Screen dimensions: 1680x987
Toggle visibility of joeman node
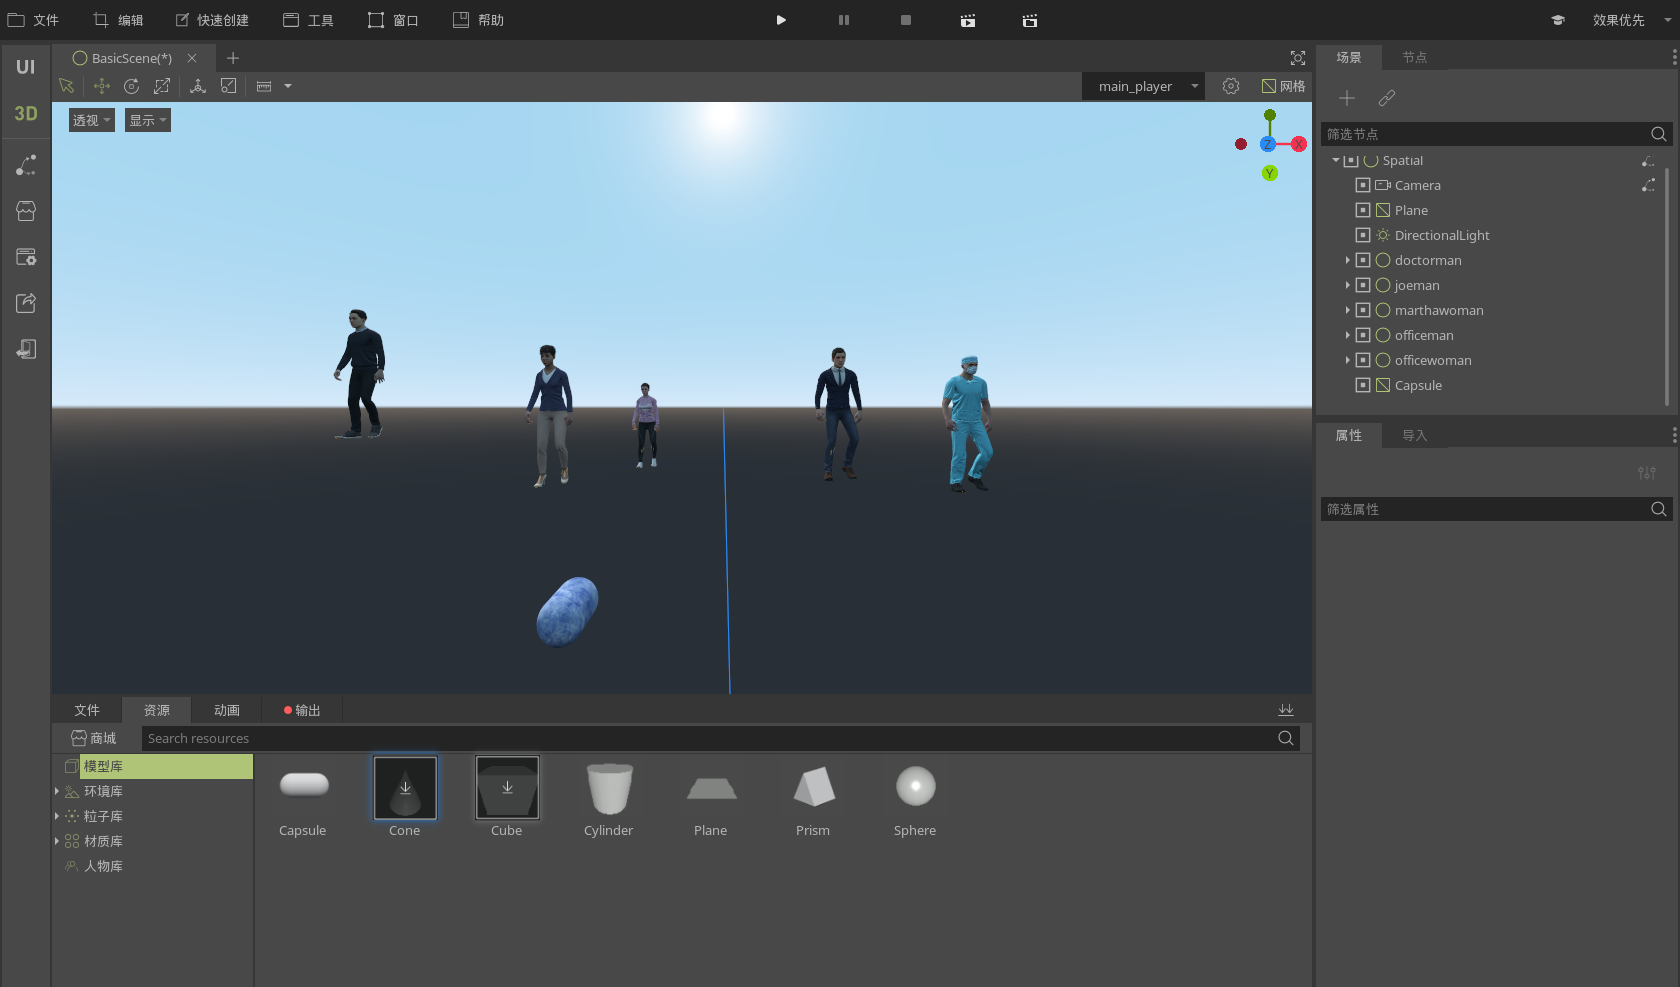(1362, 285)
